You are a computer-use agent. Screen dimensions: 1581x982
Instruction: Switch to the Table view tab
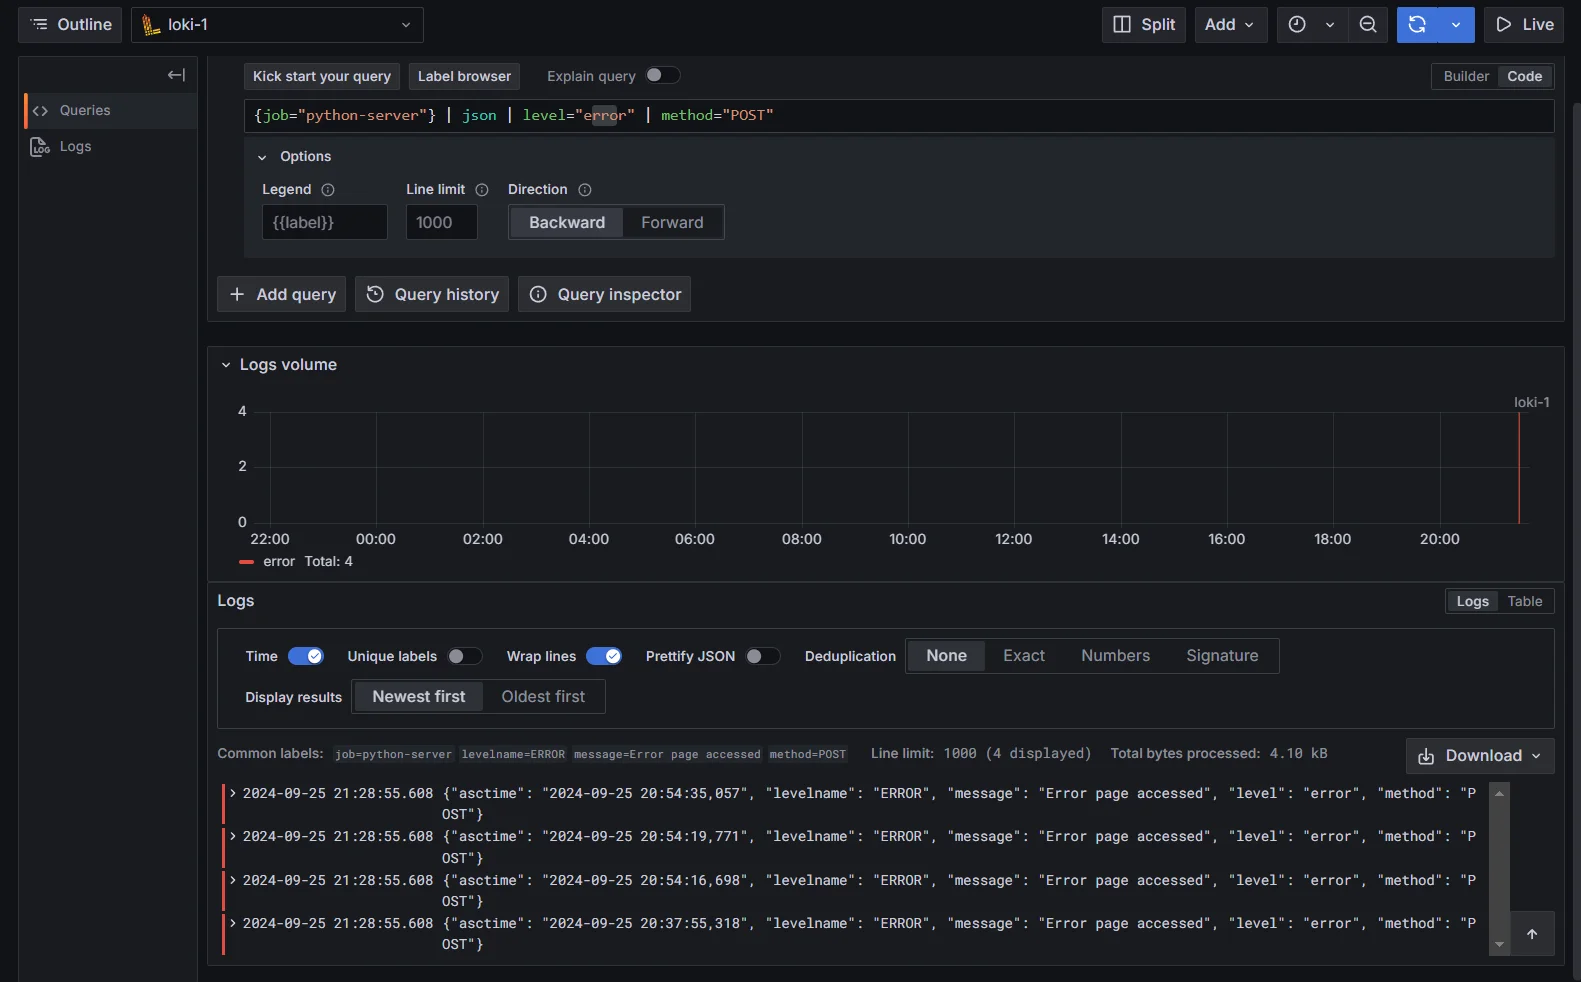pyautogui.click(x=1525, y=601)
